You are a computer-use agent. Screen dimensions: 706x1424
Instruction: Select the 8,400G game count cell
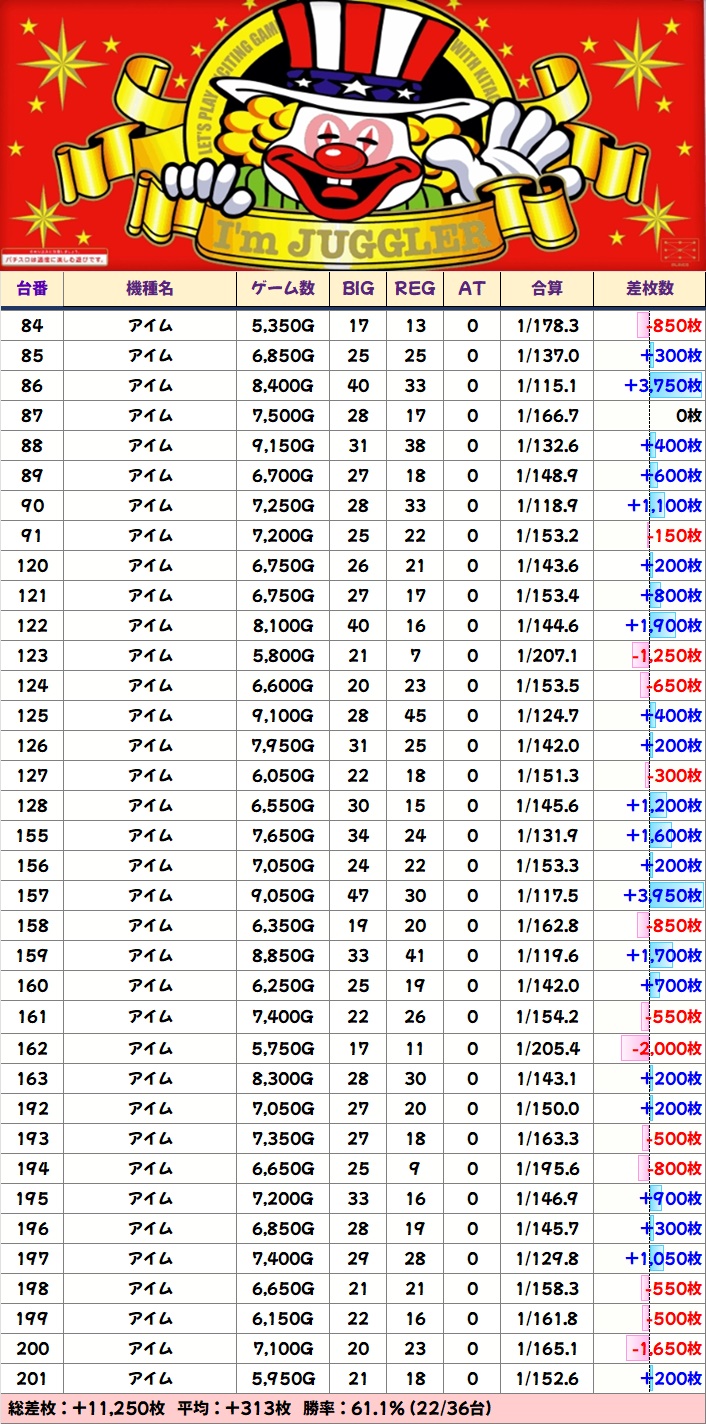(x=284, y=386)
